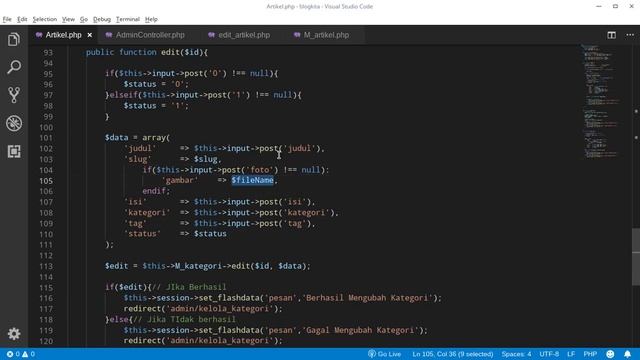Click line number 113 in gutter

pyautogui.click(x=46, y=266)
